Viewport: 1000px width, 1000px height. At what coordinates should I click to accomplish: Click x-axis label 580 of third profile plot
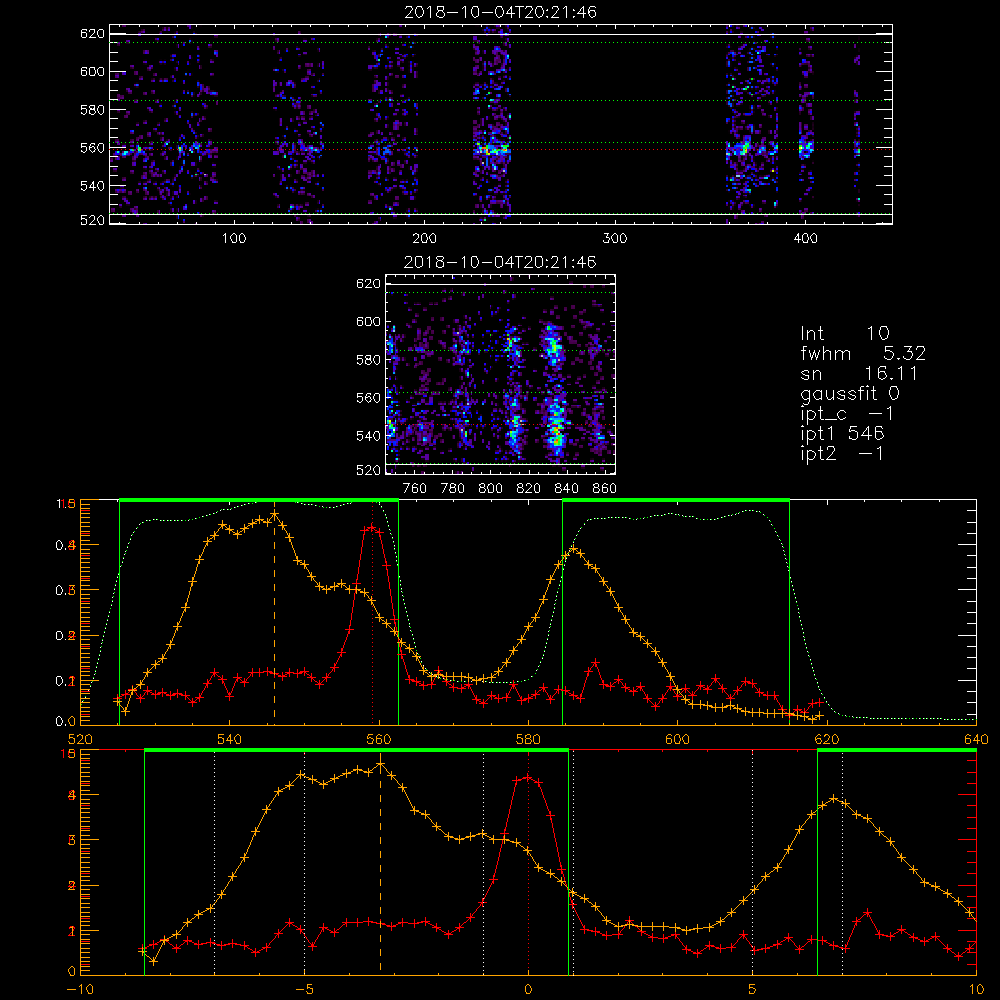(x=529, y=740)
